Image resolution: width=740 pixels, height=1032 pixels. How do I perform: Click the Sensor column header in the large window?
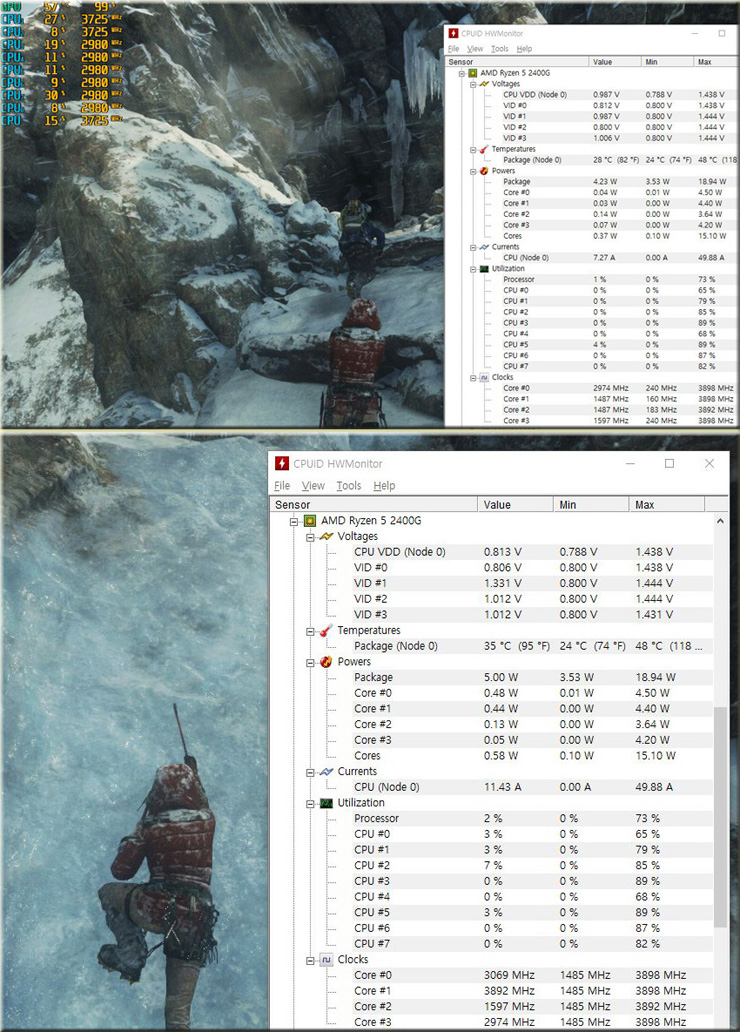(x=374, y=505)
